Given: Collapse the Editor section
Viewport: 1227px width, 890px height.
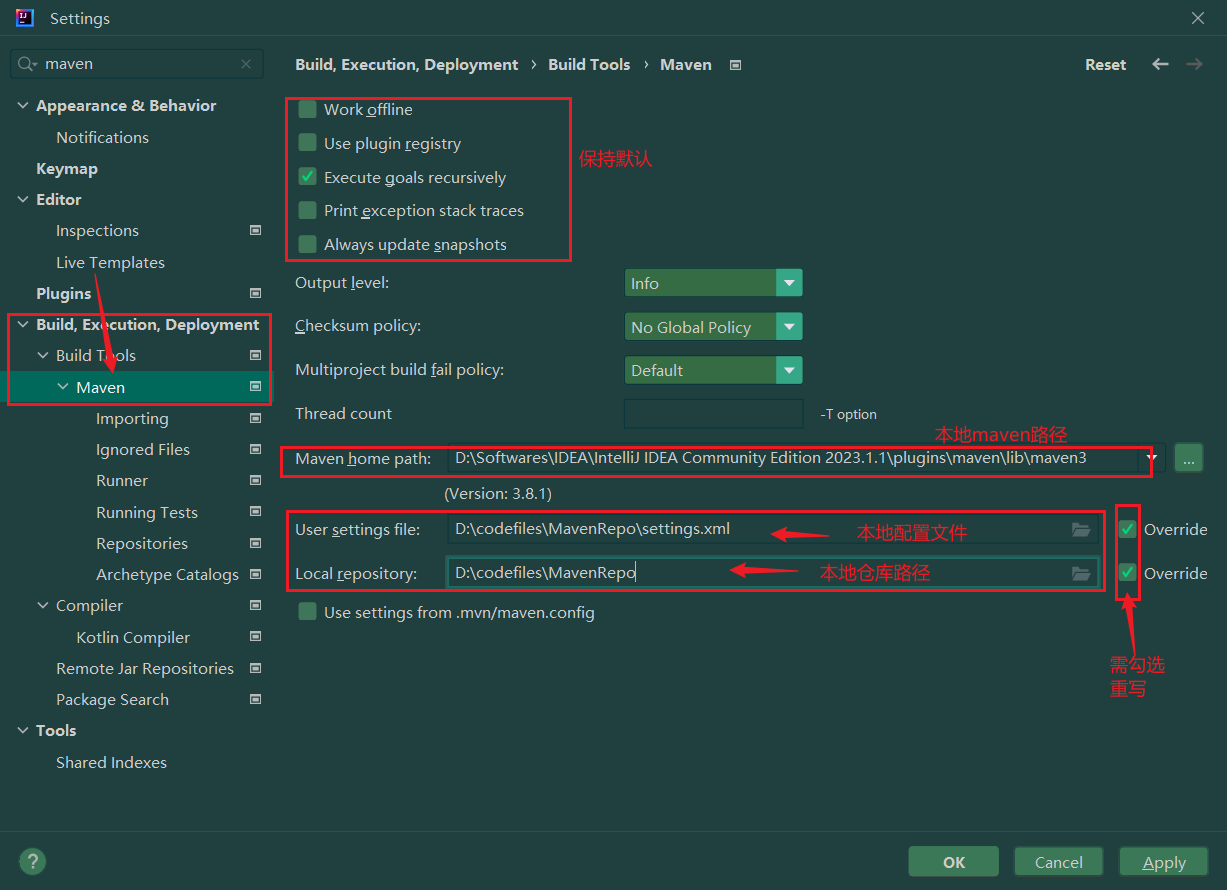Looking at the screenshot, I should click(23, 199).
